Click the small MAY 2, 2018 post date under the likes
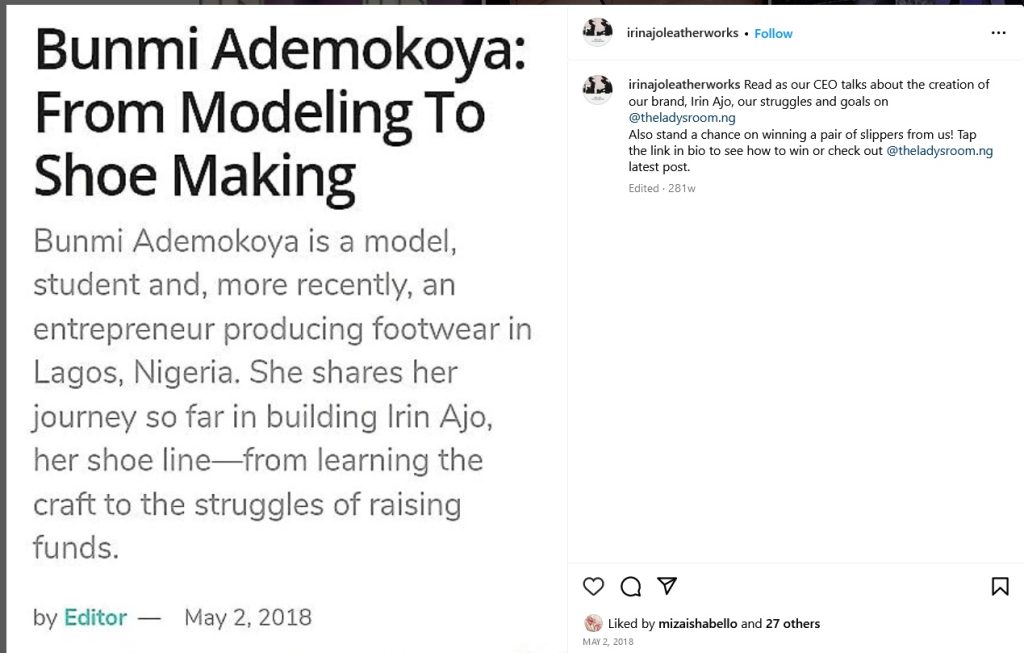The image size is (1024, 653). click(x=607, y=642)
